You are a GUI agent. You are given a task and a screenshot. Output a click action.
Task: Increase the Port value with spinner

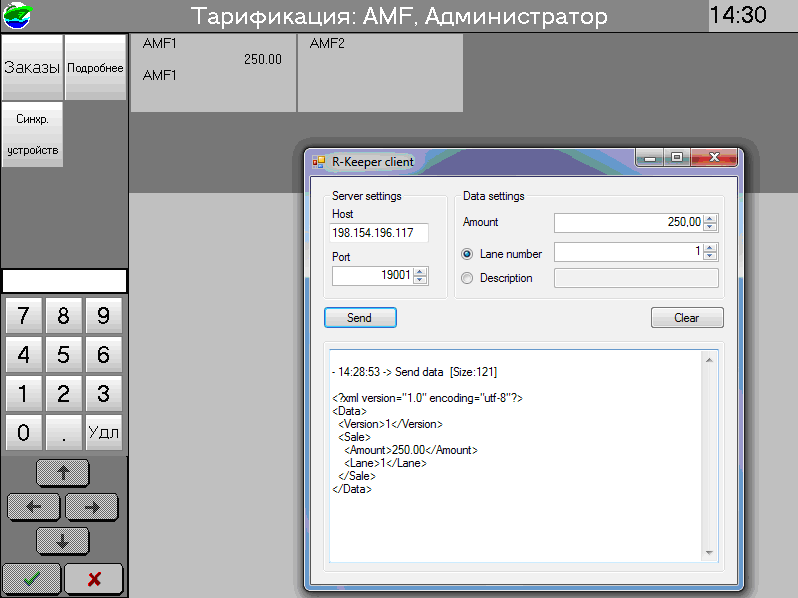pyautogui.click(x=420, y=271)
